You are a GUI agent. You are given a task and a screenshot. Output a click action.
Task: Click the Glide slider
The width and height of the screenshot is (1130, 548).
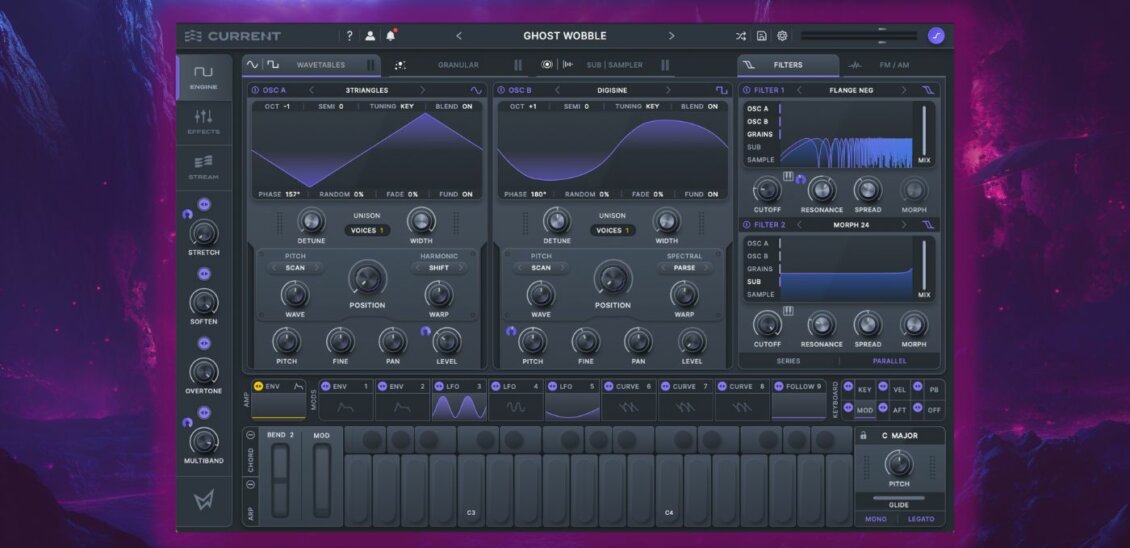[899, 498]
